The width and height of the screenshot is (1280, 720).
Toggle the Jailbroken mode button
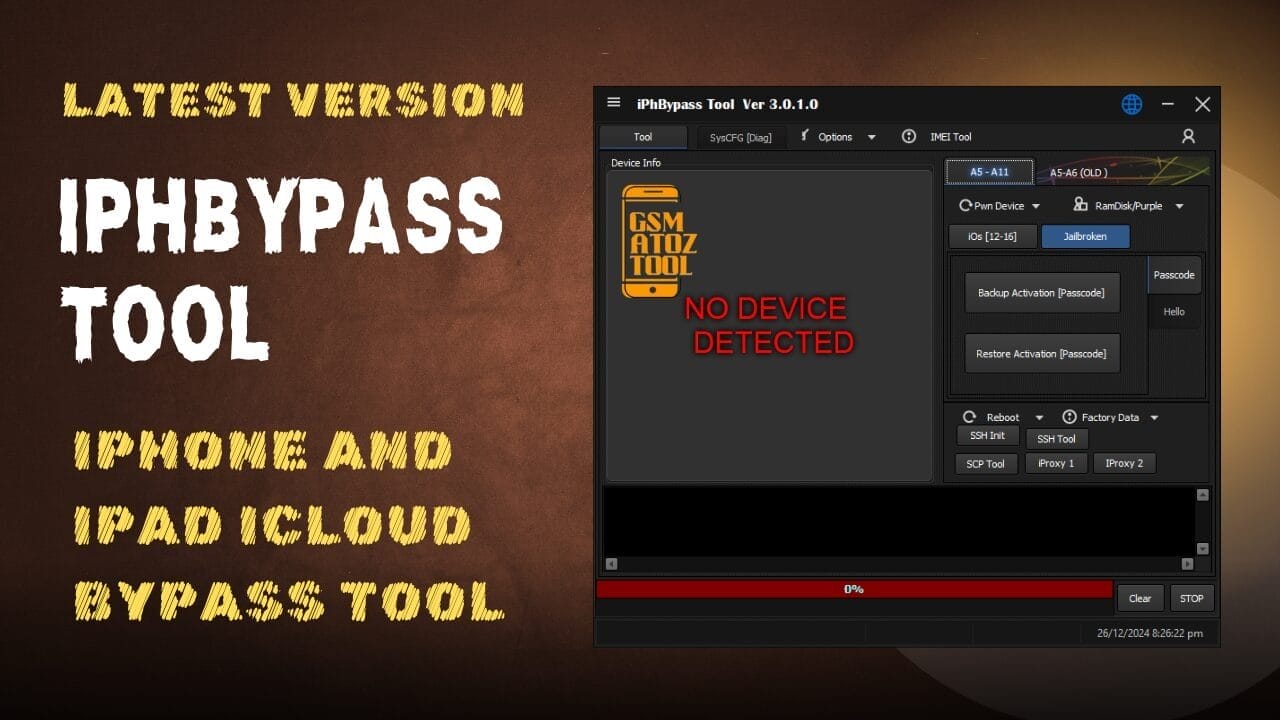(1085, 236)
